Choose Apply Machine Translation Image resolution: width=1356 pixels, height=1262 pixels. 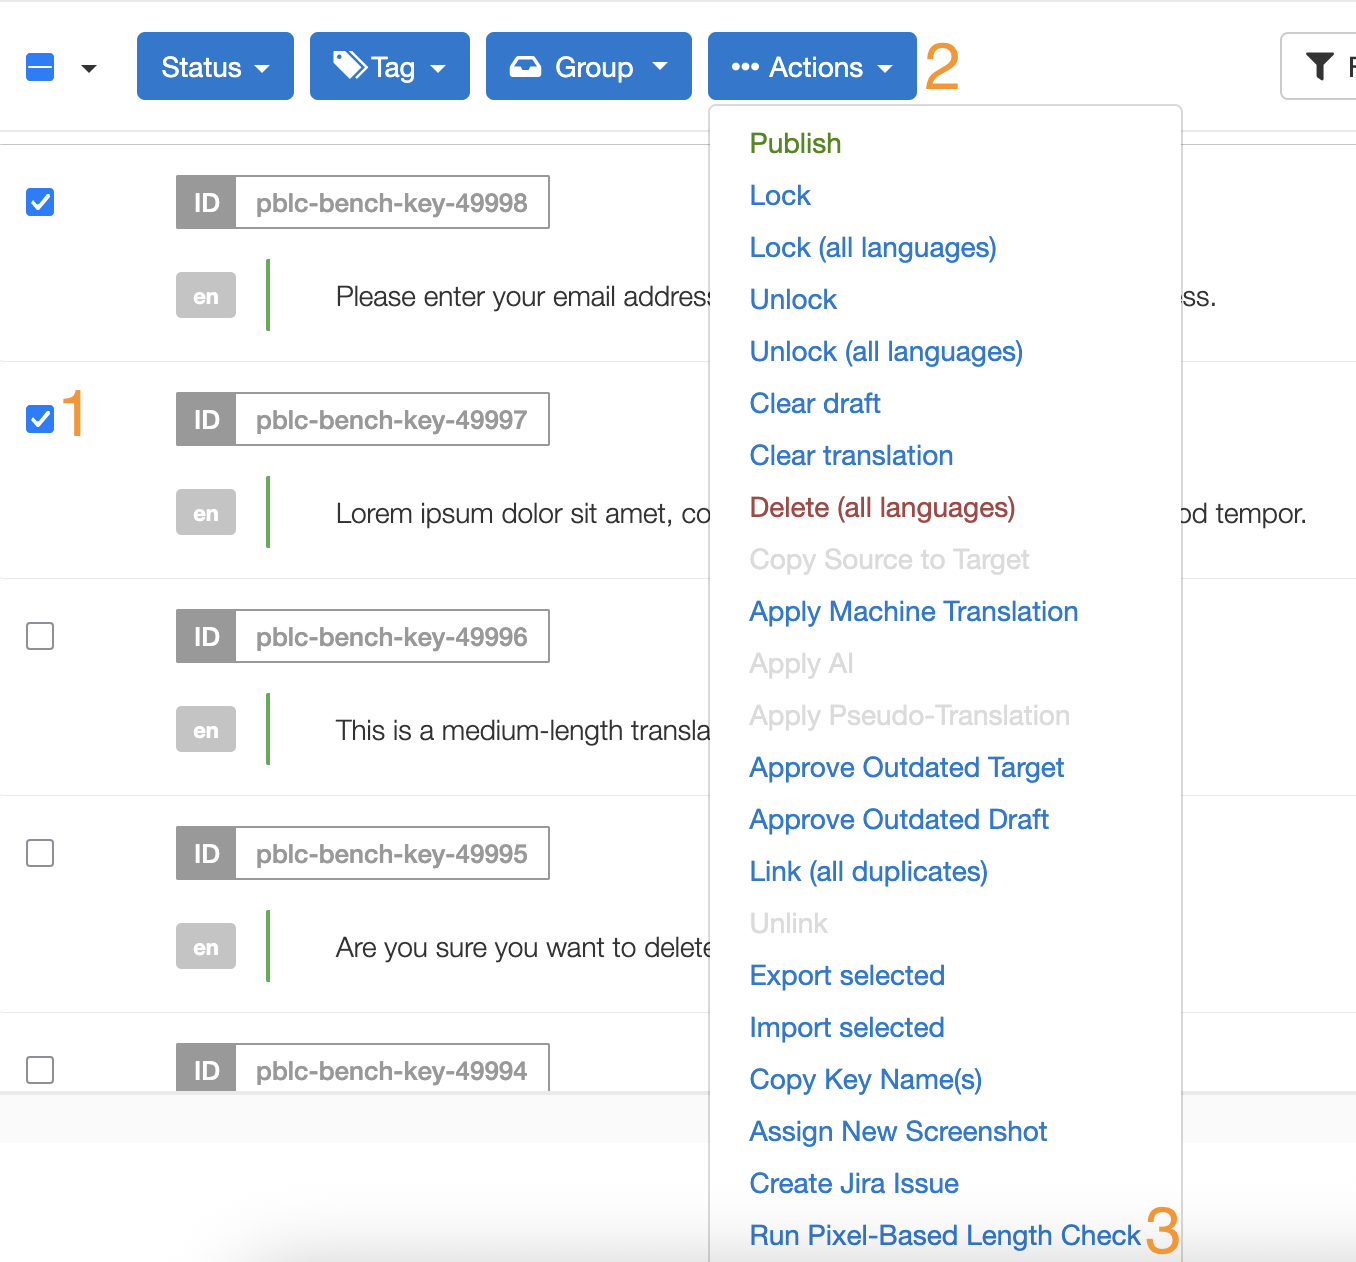pyautogui.click(x=914, y=611)
